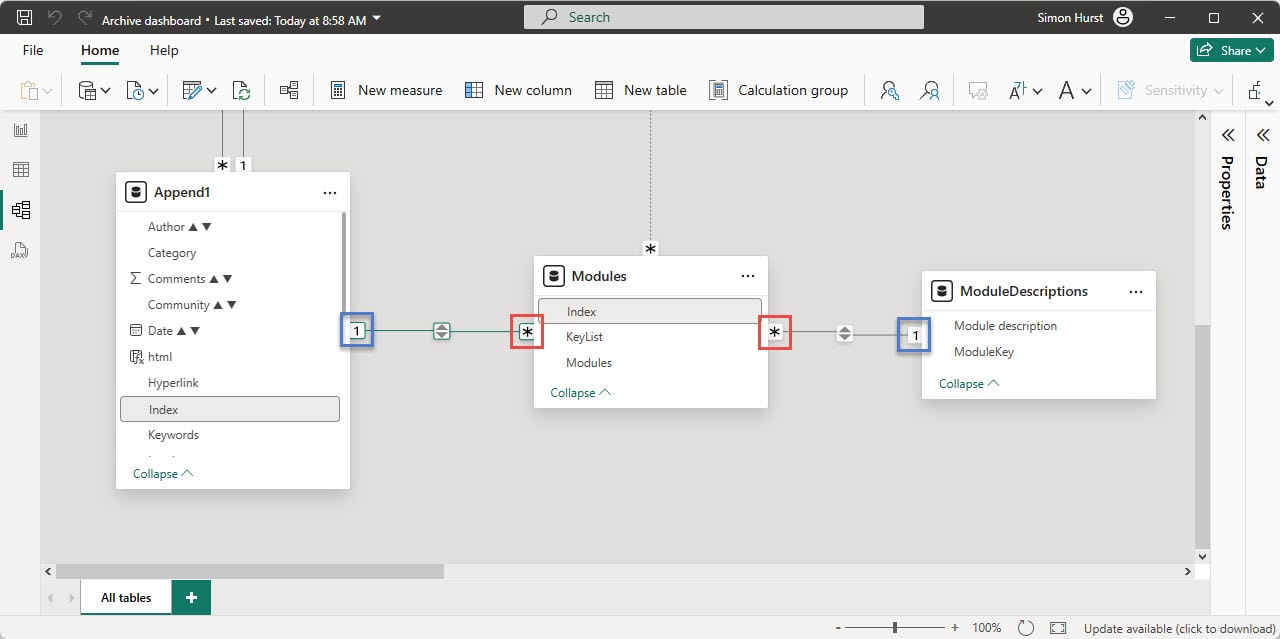The image size is (1280, 639).
Task: Click the Share button
Action: tap(1231, 49)
